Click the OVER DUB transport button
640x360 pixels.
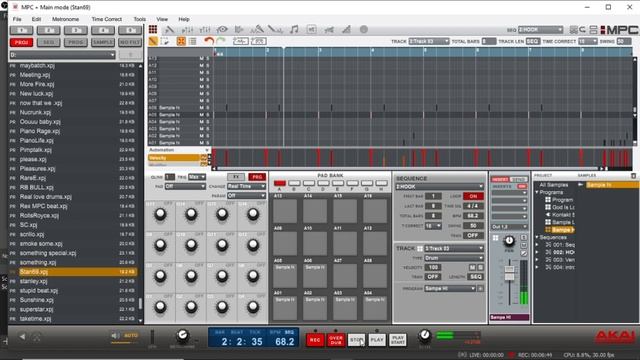click(336, 340)
